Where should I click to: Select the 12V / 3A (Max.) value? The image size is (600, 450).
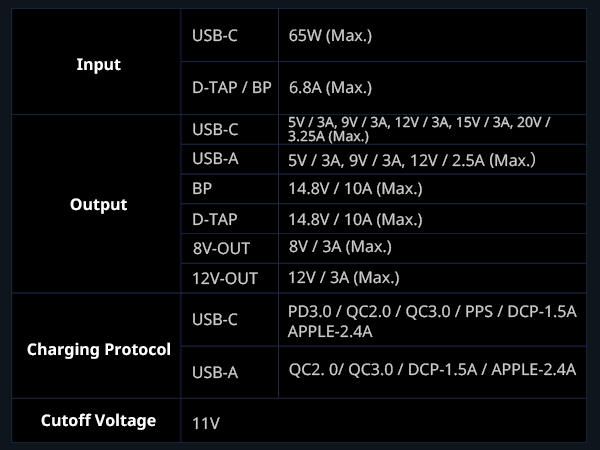pos(343,278)
